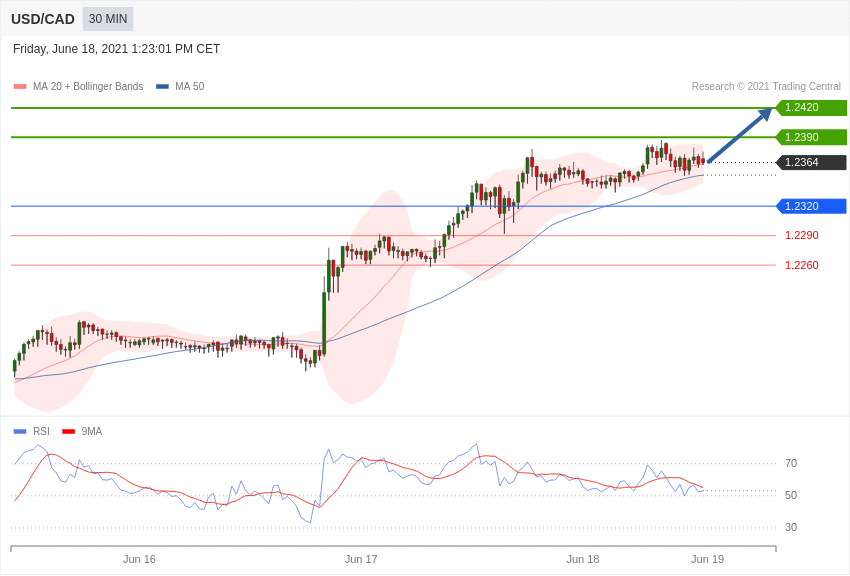Click the RSI legend color swatch
This screenshot has width=850, height=576.
pyautogui.click(x=20, y=431)
